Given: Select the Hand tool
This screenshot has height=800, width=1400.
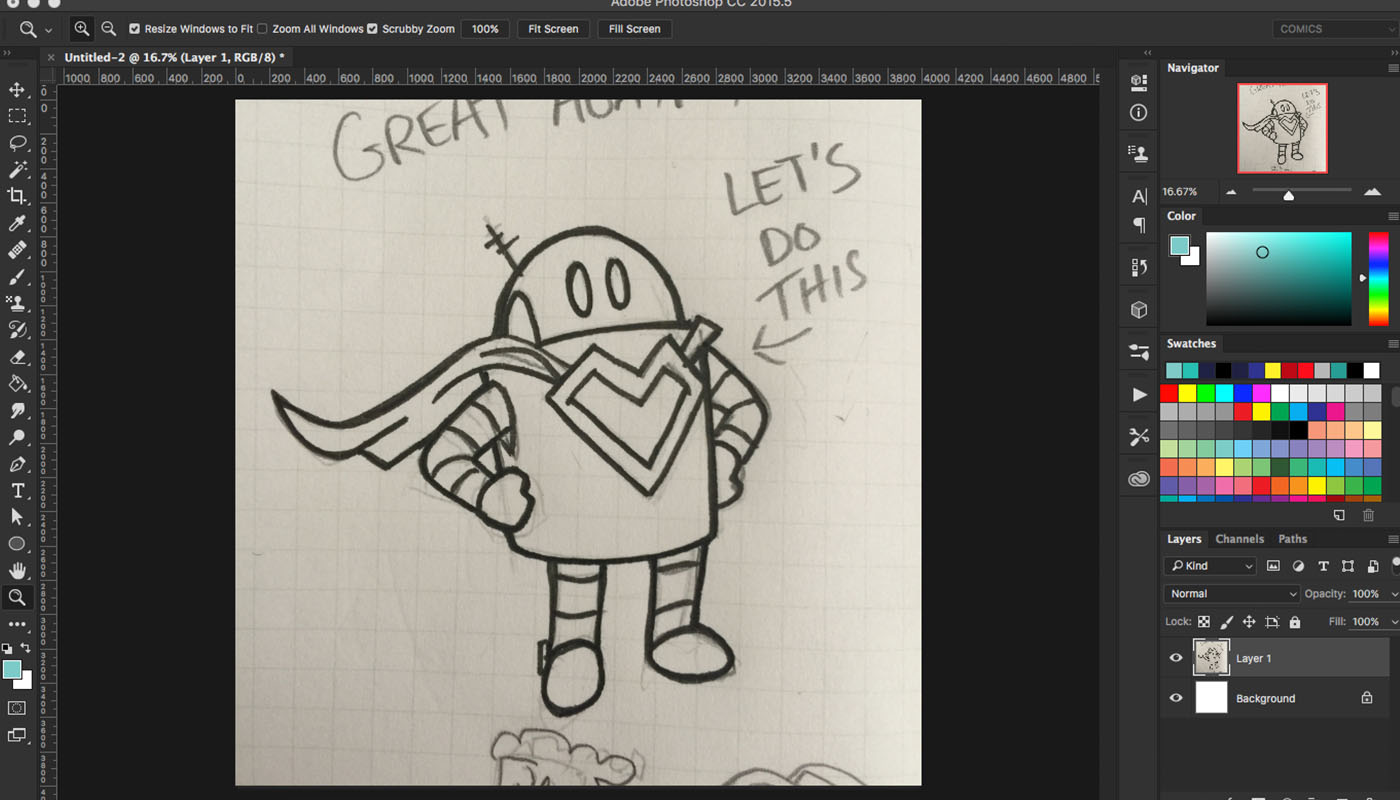Looking at the screenshot, I should pos(17,570).
